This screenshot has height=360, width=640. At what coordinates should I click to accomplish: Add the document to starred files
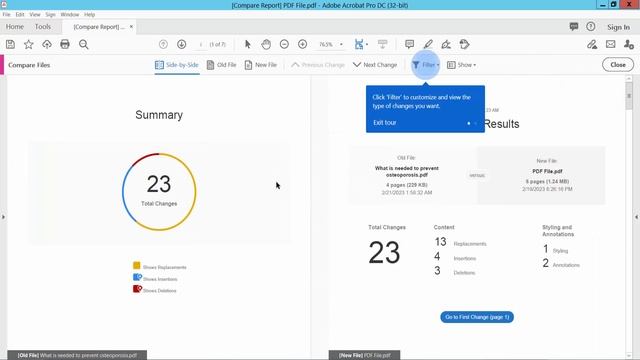tap(29, 44)
